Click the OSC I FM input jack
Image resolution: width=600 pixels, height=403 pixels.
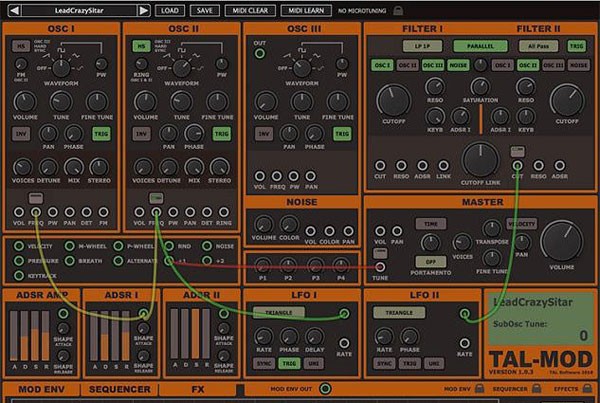(103, 212)
